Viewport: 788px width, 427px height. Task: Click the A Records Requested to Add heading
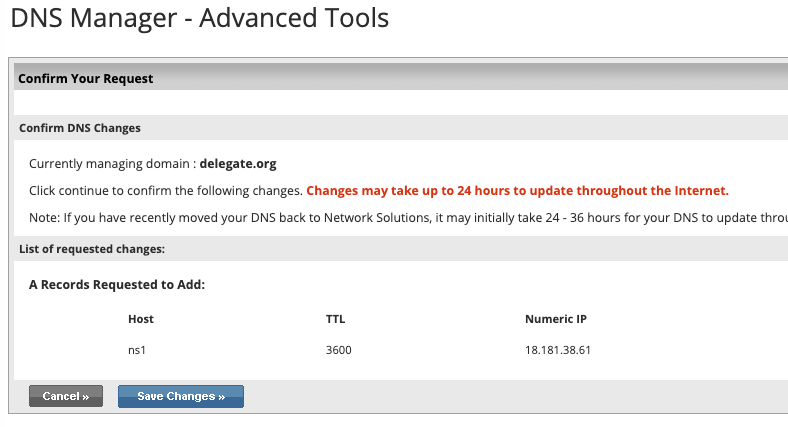click(117, 285)
